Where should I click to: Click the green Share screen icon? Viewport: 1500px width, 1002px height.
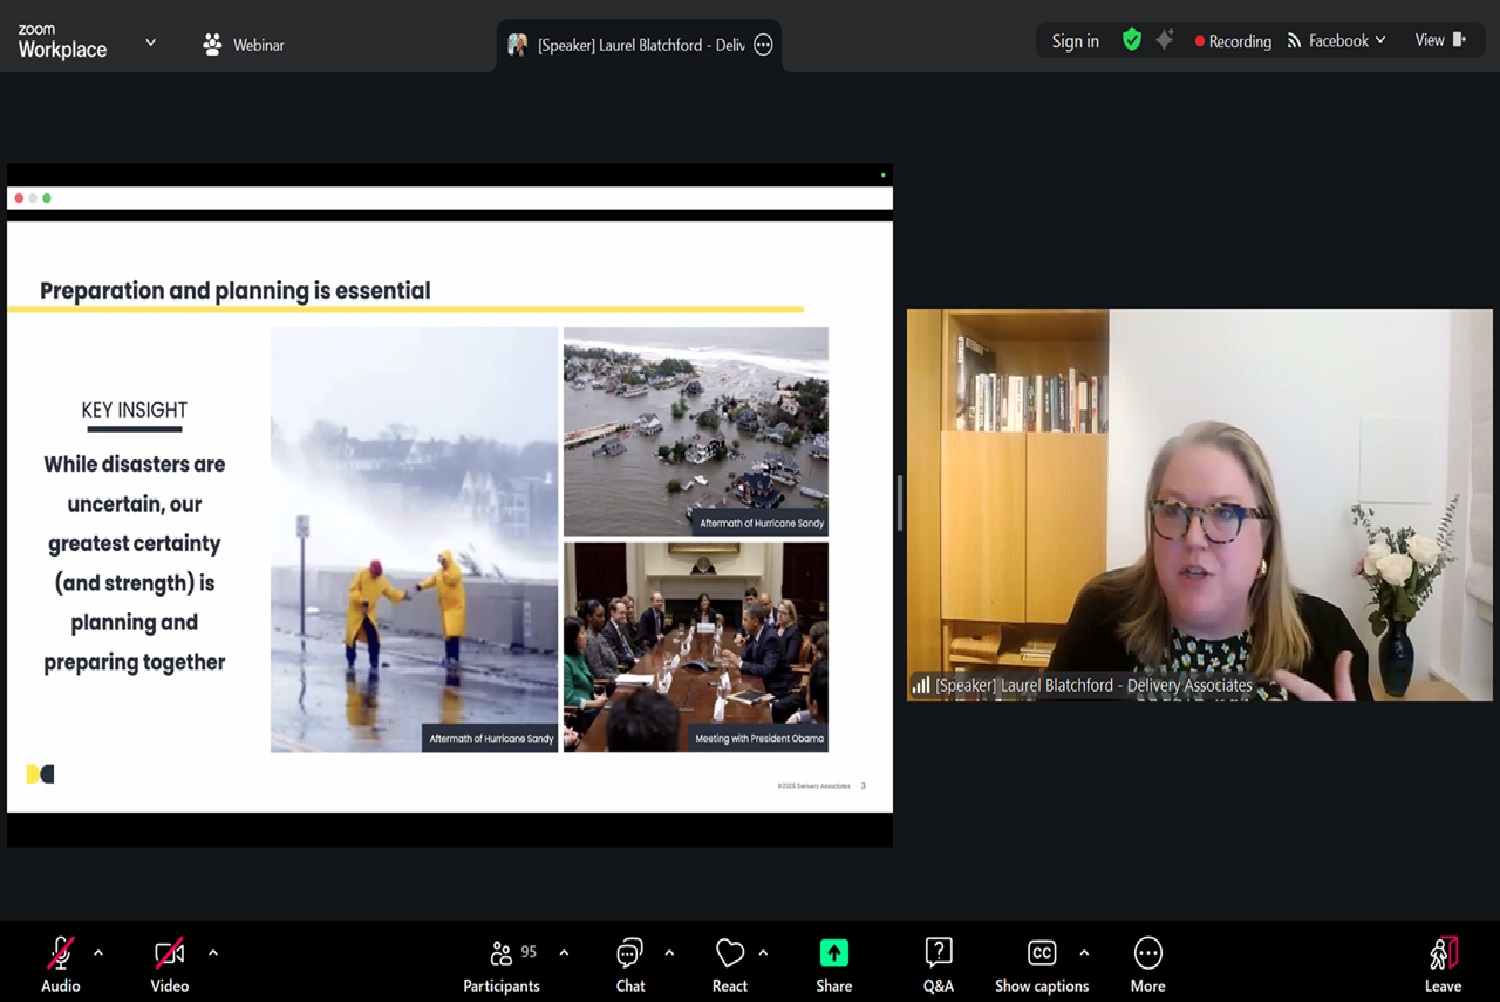[833, 954]
